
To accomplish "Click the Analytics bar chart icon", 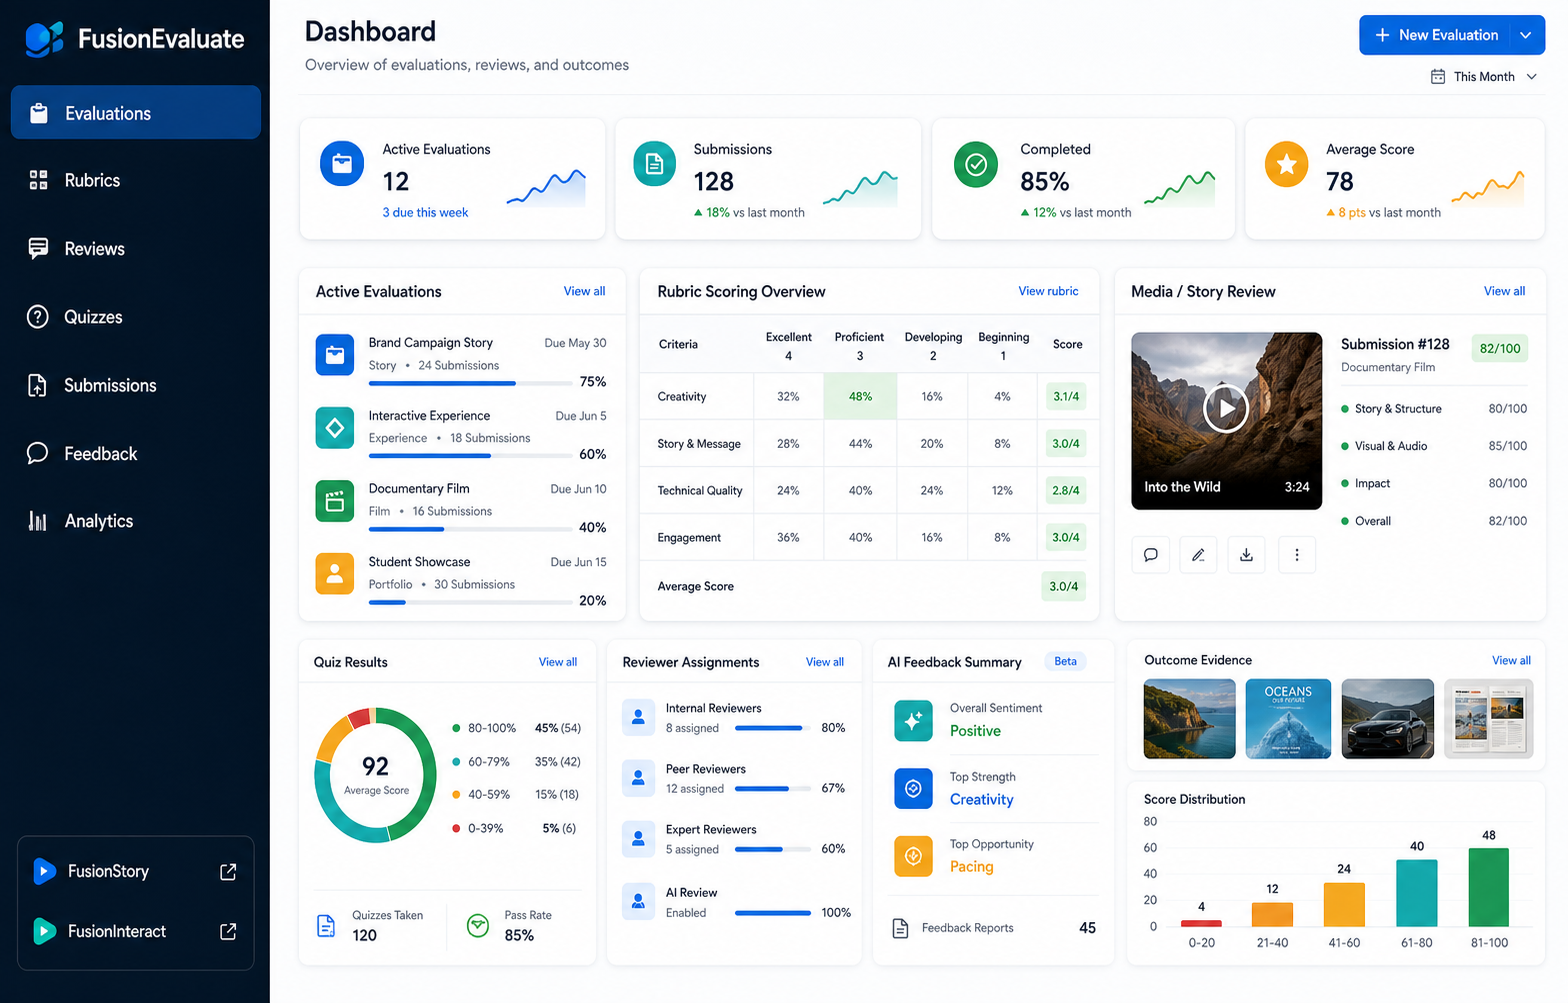I will tap(38, 521).
